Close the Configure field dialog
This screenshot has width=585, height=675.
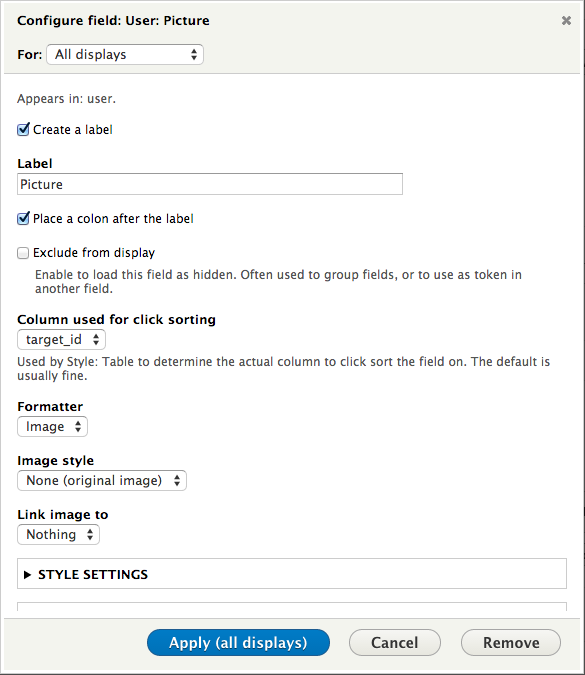click(566, 20)
